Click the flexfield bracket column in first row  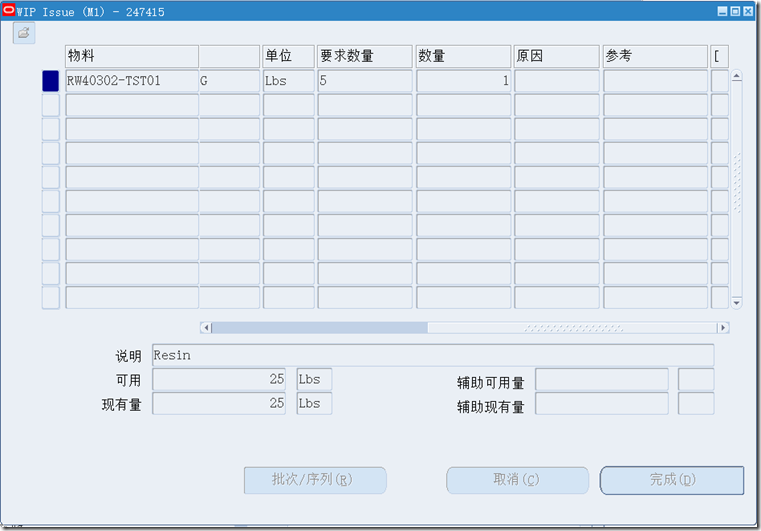click(x=720, y=81)
